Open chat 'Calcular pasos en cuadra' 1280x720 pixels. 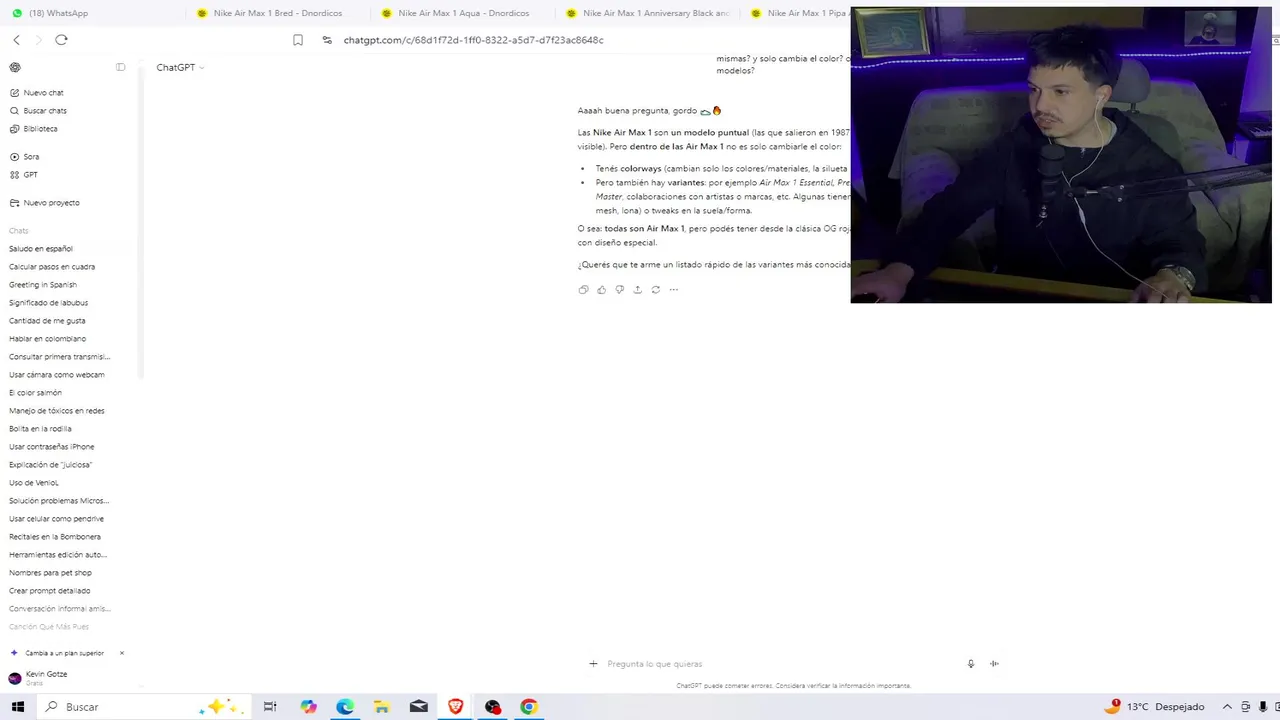(x=52, y=267)
